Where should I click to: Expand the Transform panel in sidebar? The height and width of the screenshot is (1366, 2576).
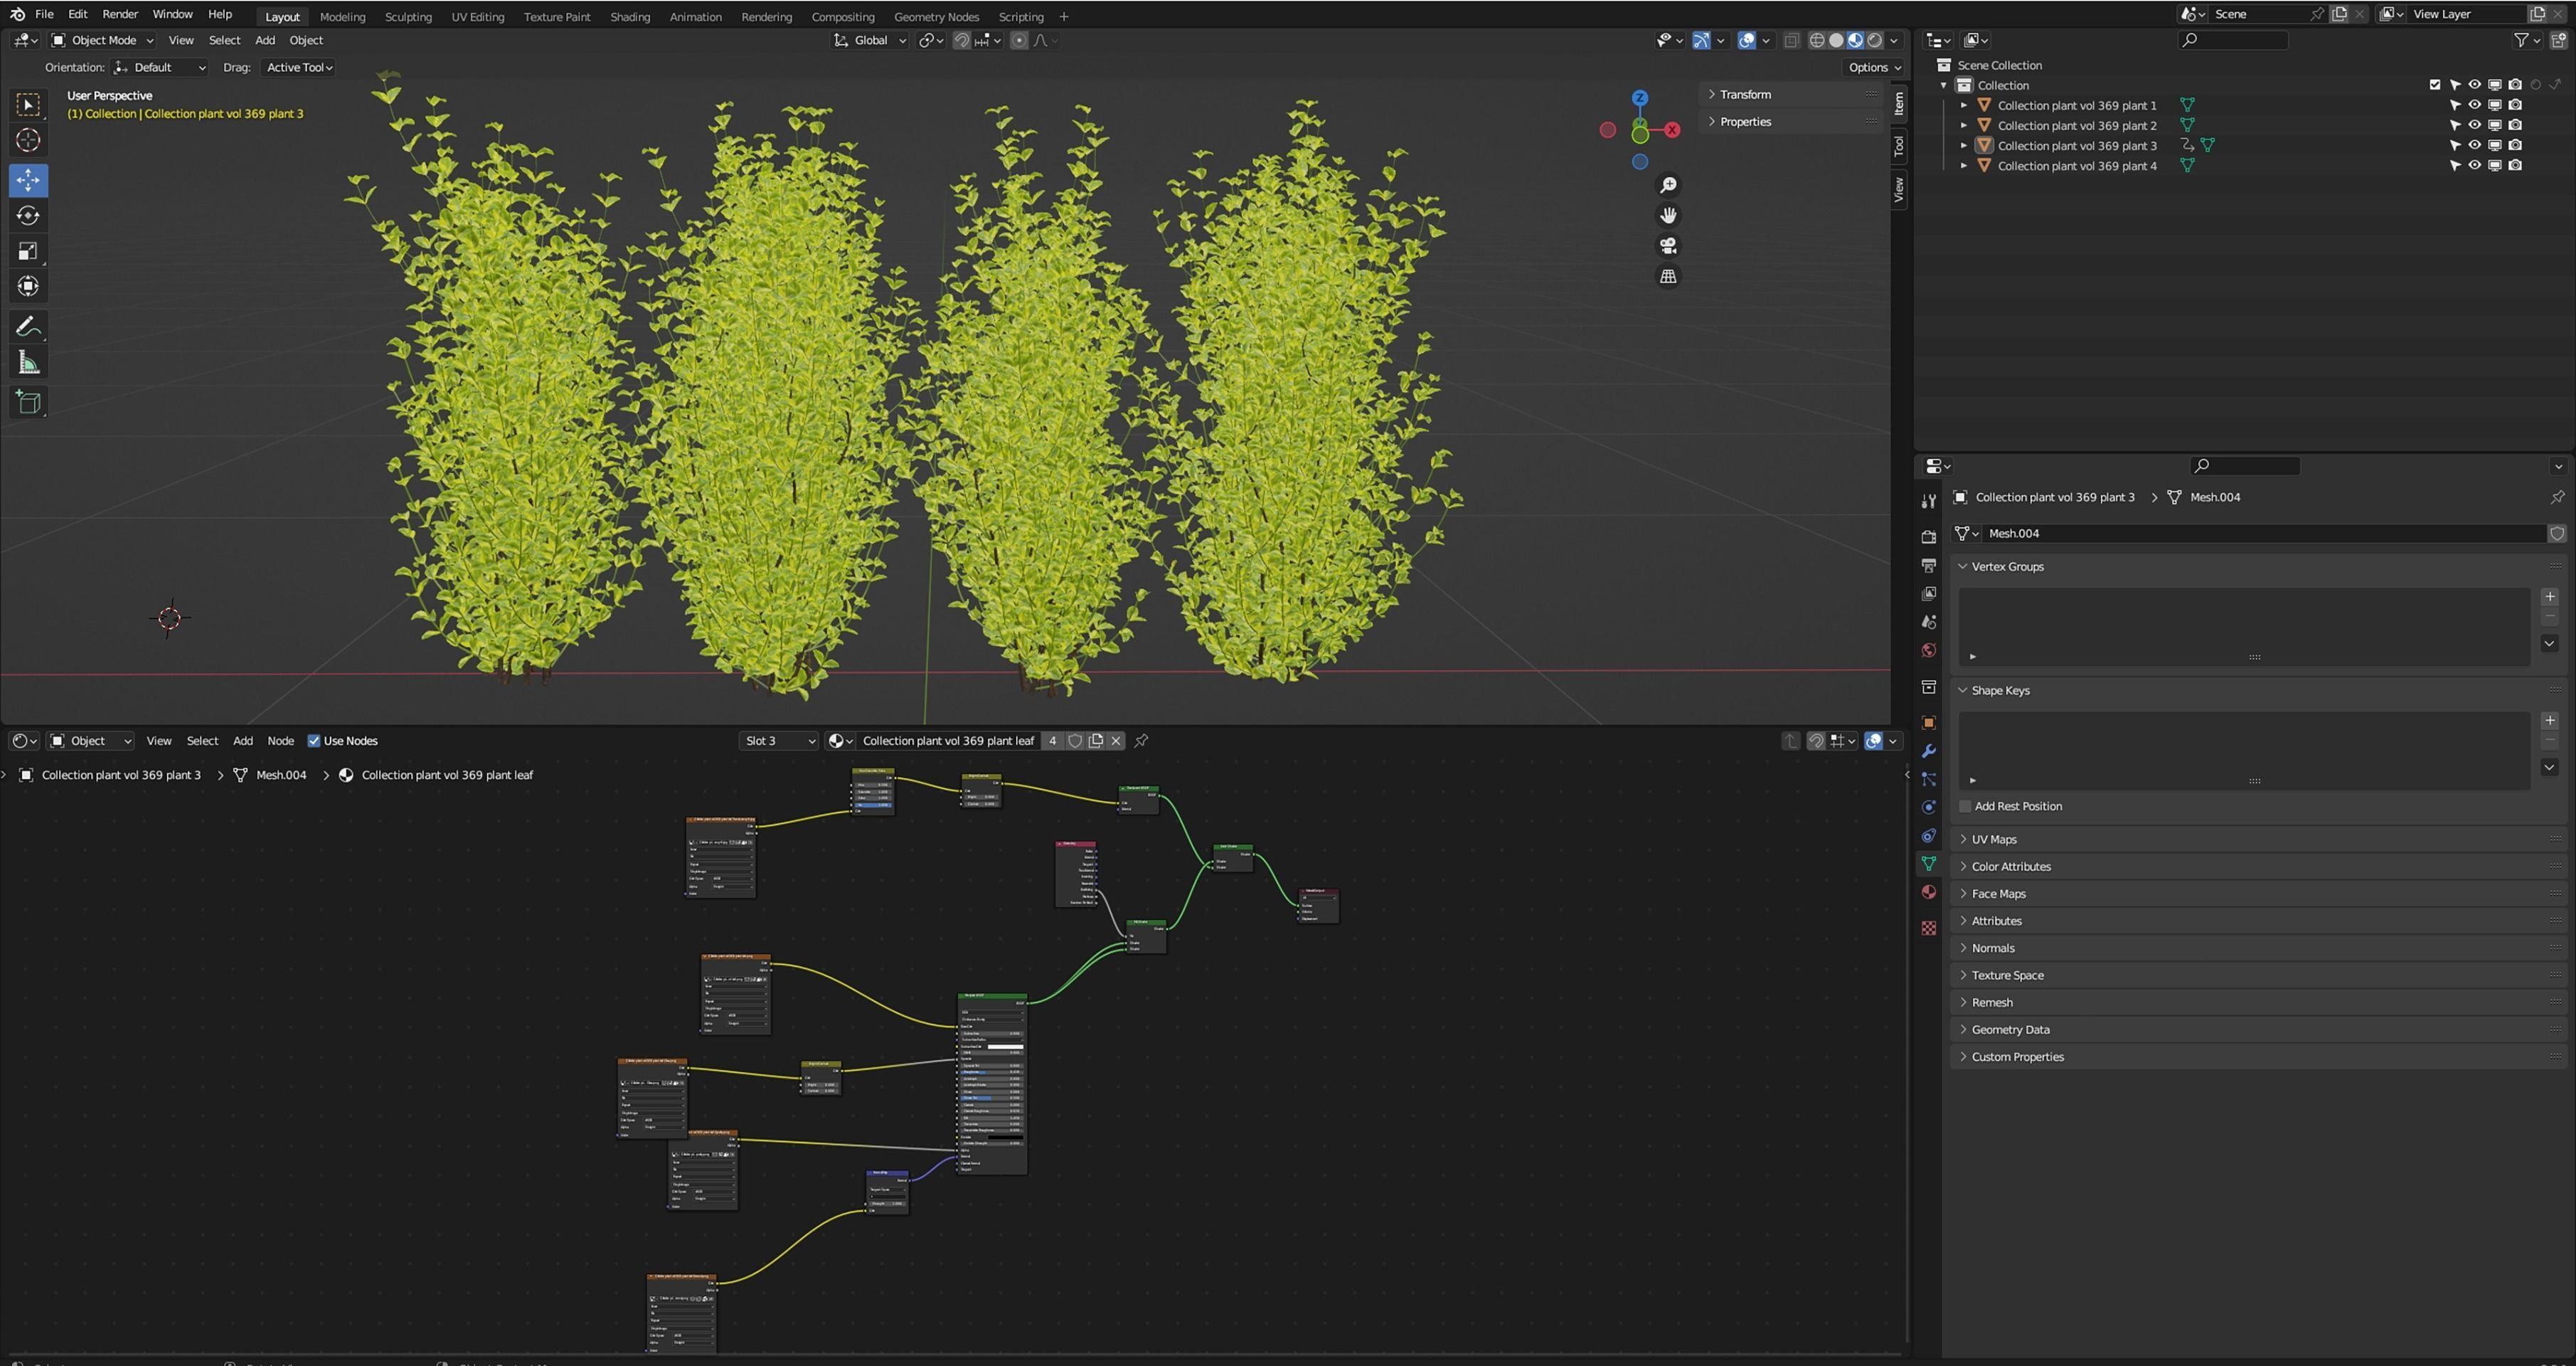(x=1790, y=94)
